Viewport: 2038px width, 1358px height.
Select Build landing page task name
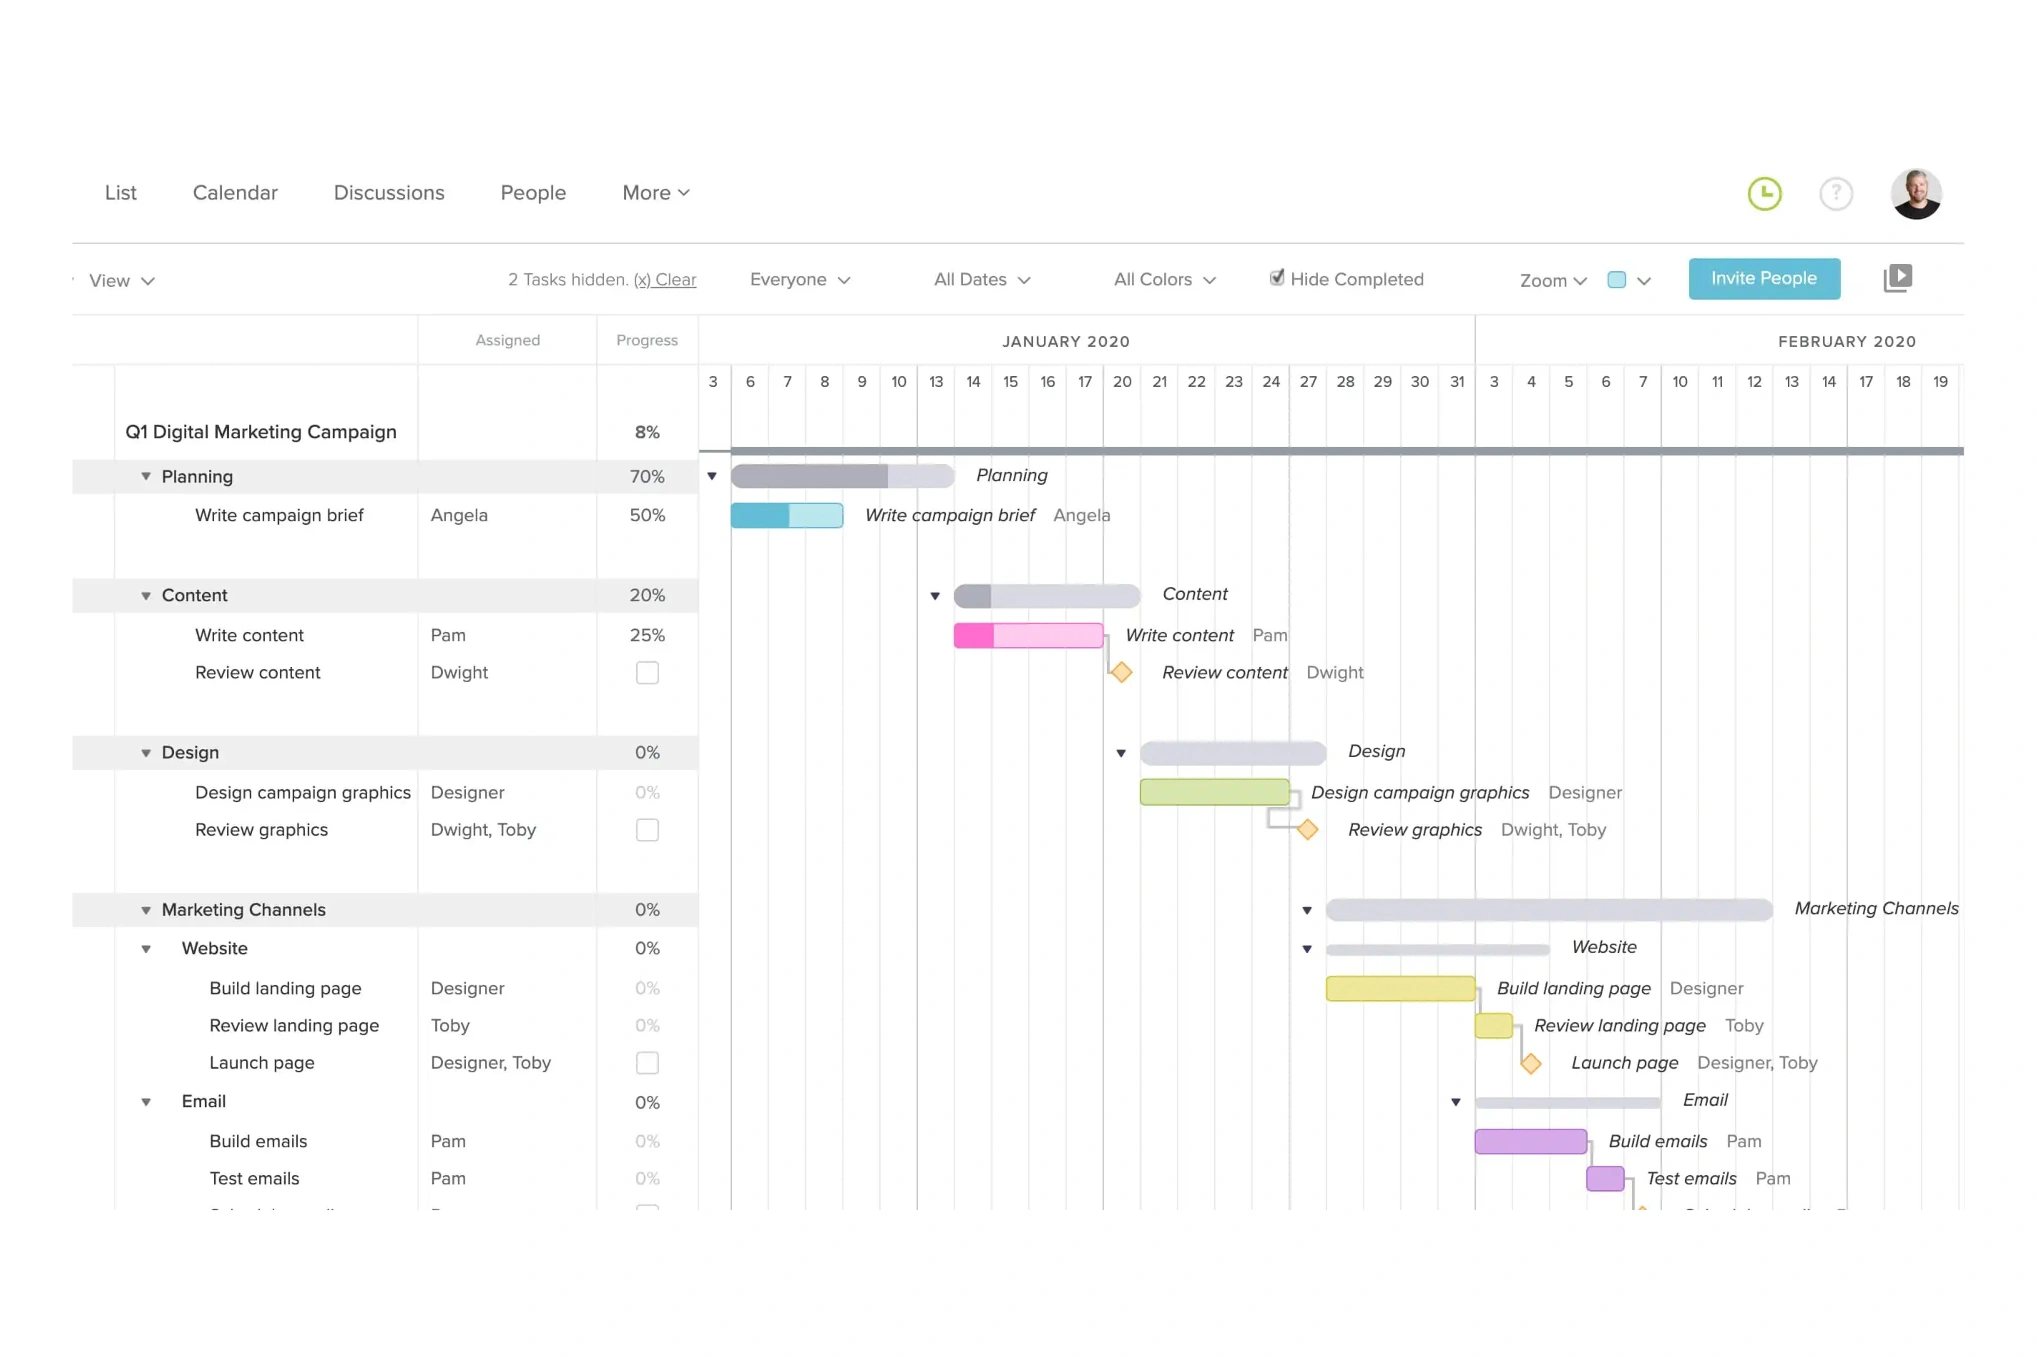285,988
